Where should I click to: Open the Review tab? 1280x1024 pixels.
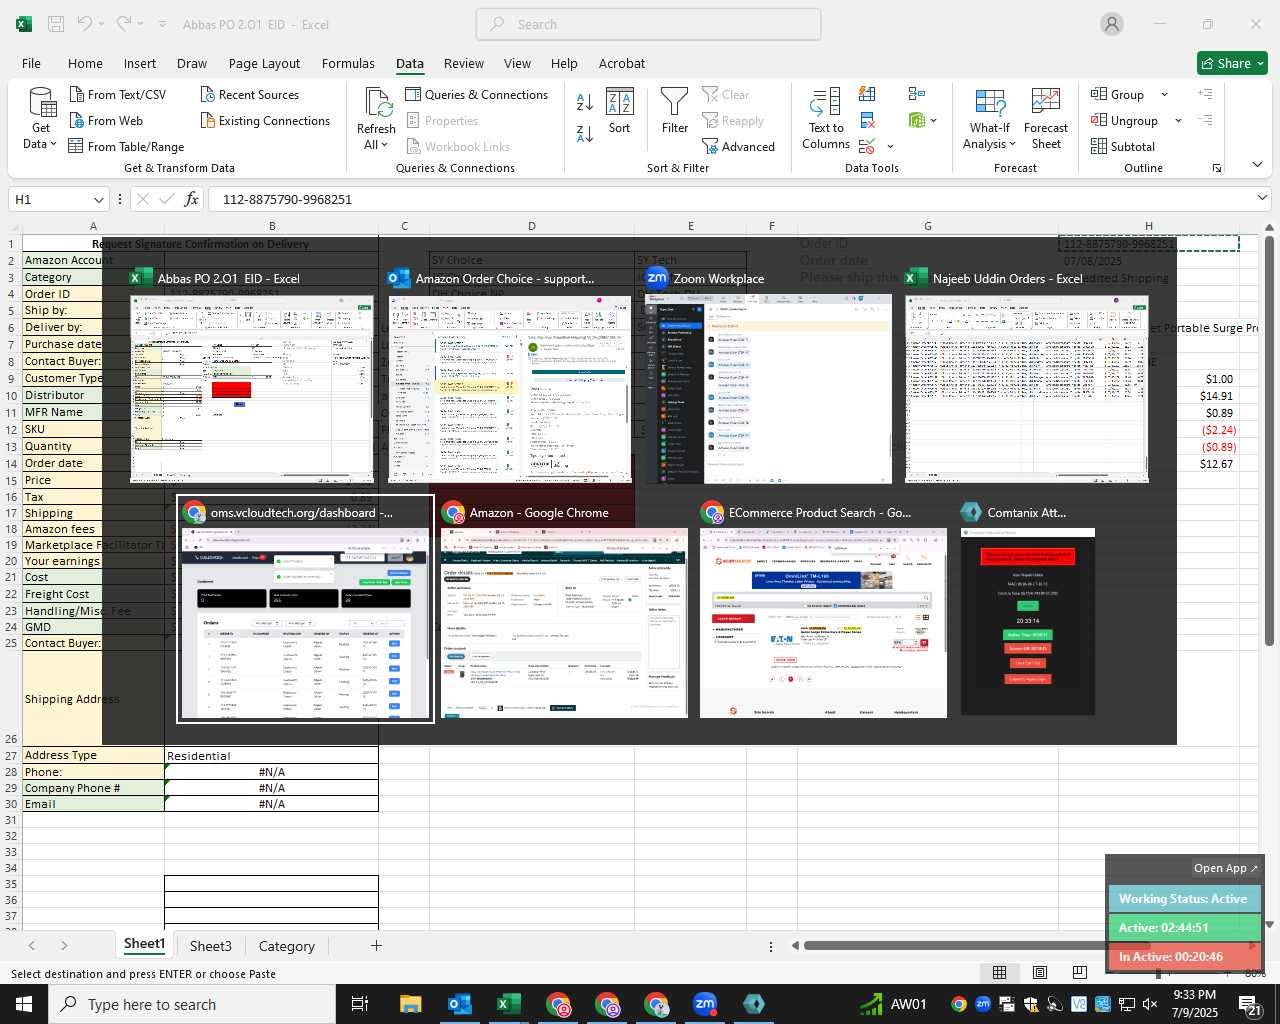click(x=464, y=63)
